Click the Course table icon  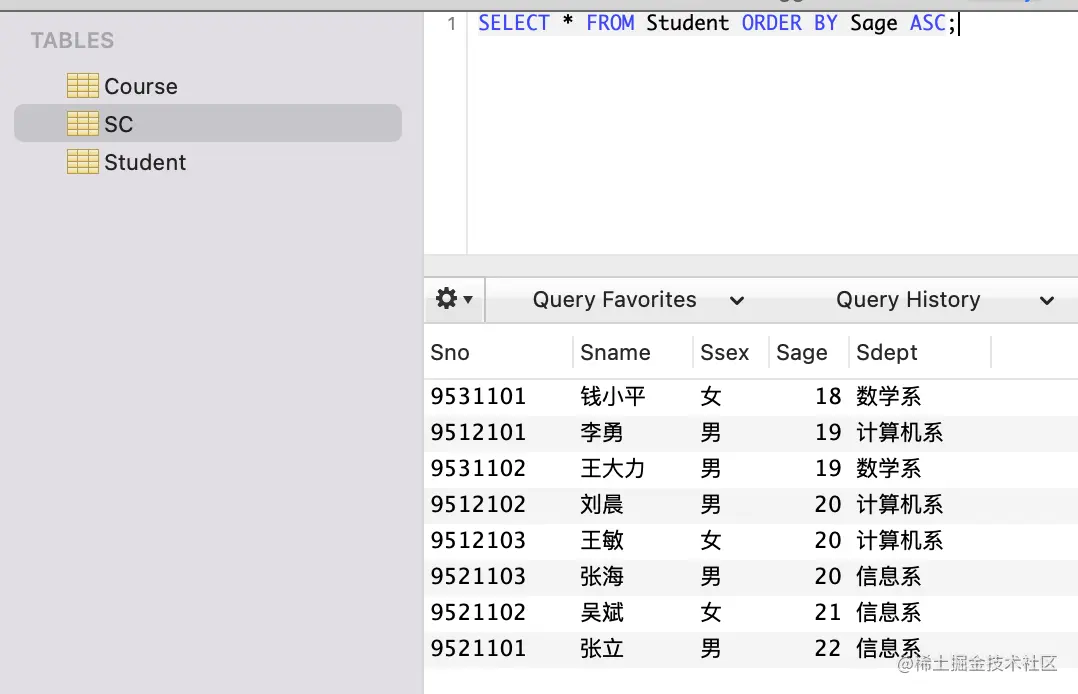[82, 86]
